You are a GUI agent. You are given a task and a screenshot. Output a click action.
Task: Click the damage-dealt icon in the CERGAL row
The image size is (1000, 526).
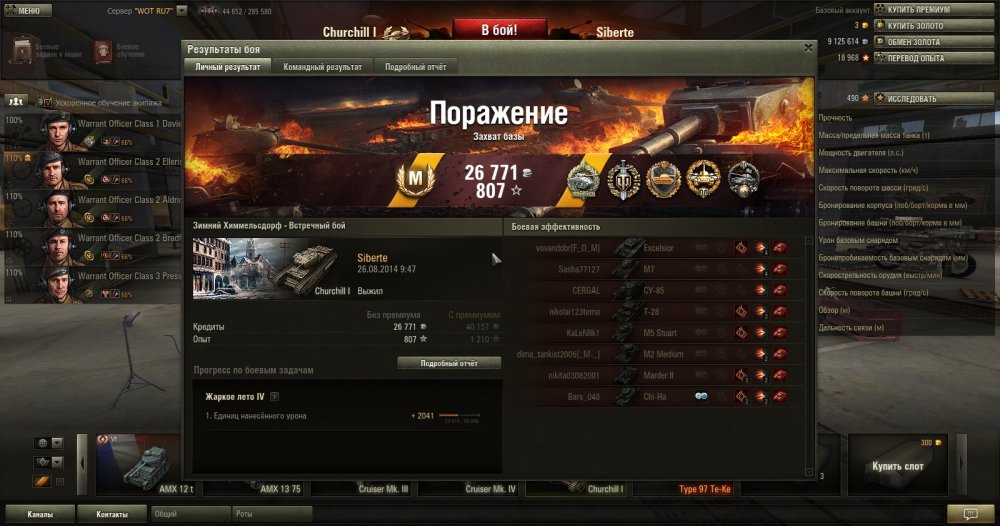760,290
